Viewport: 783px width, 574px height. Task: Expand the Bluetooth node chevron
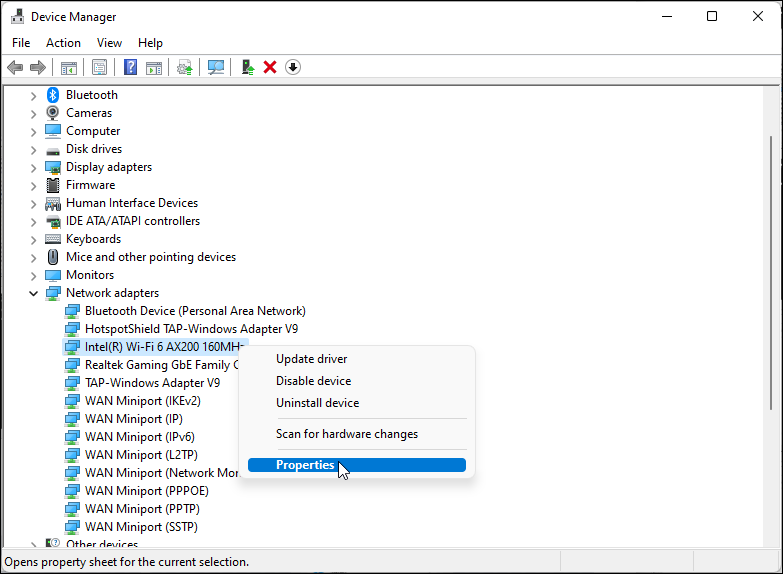coord(33,95)
